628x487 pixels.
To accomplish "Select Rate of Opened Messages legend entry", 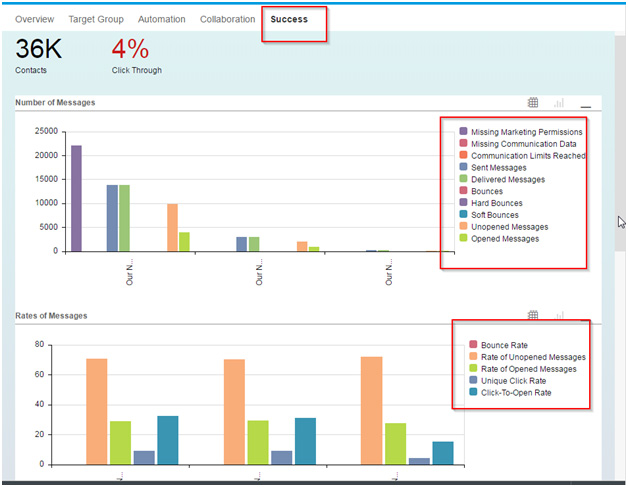I will click(523, 368).
